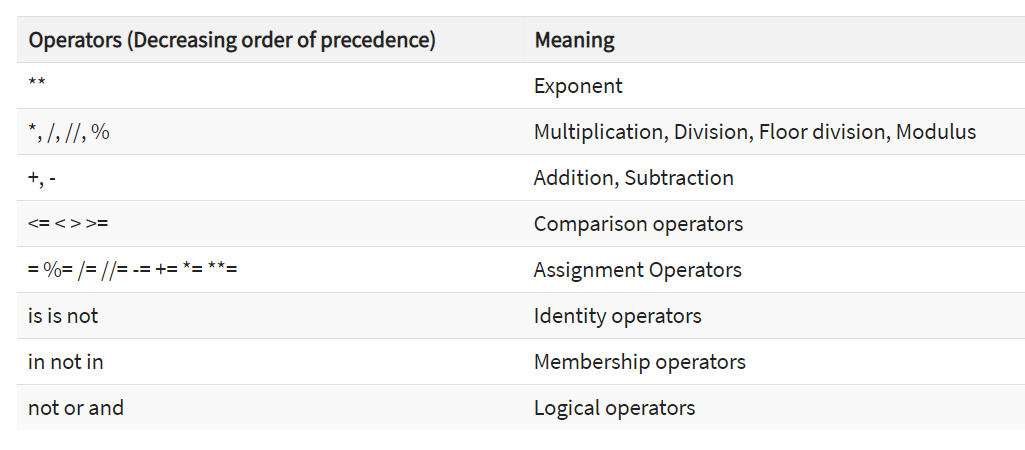
Task: Click the 'Logical operators' cell
Action: tap(614, 408)
